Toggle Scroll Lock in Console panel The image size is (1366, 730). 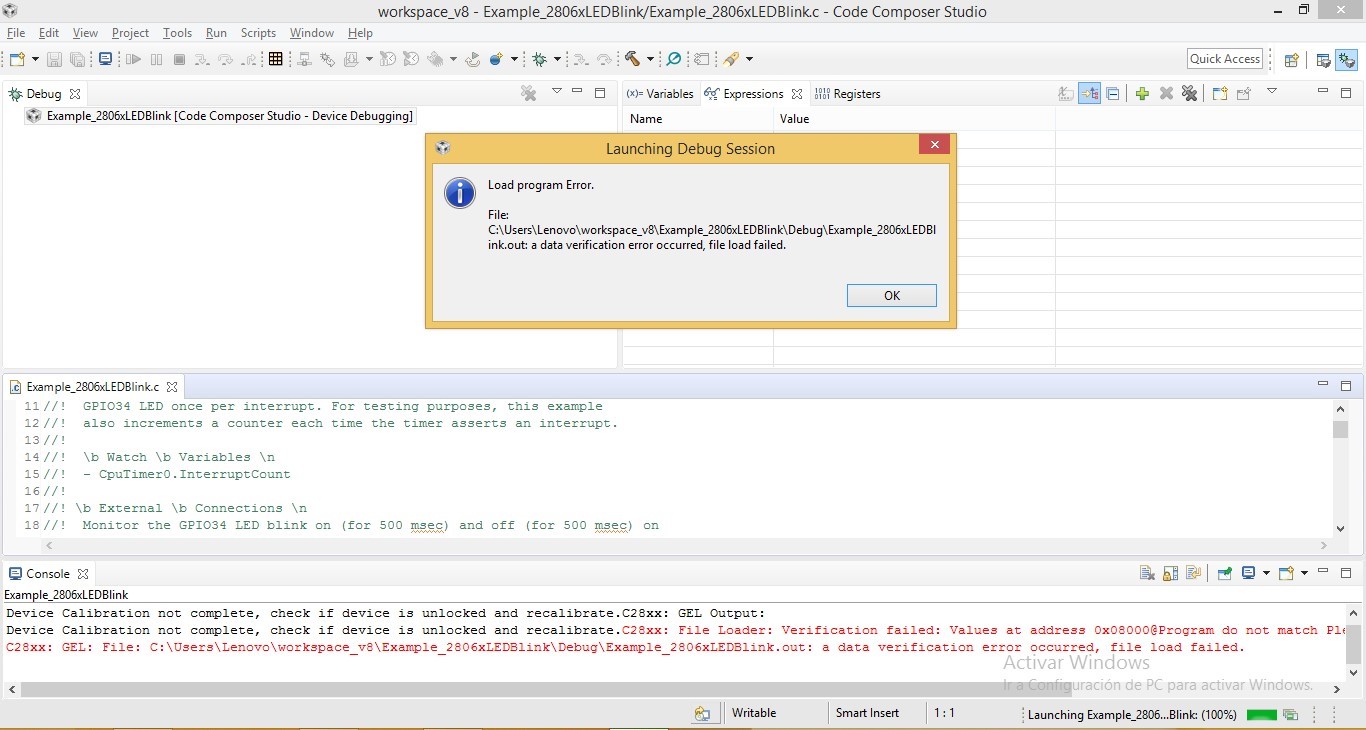tap(1170, 573)
